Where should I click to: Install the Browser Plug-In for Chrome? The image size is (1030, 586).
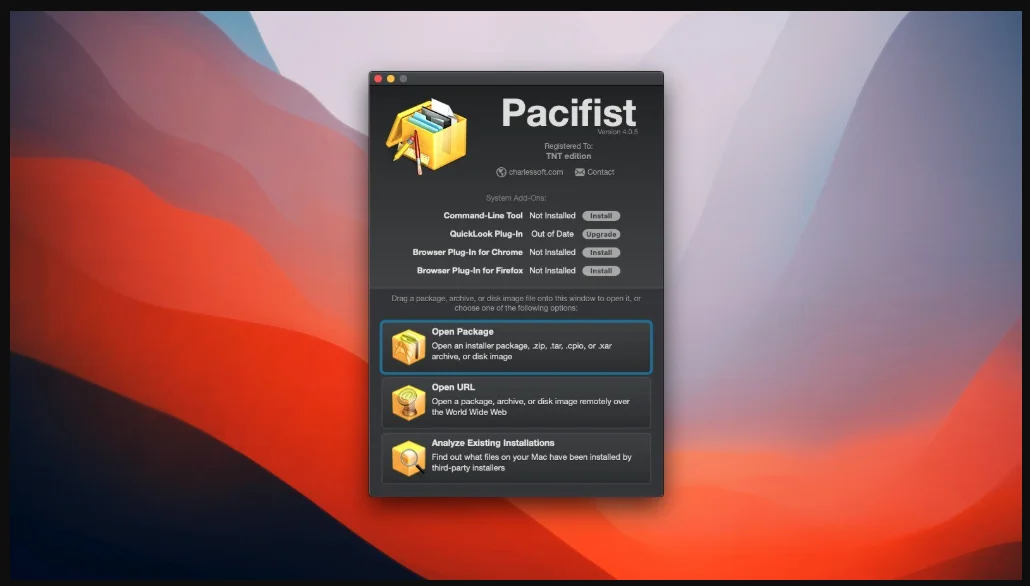click(601, 252)
